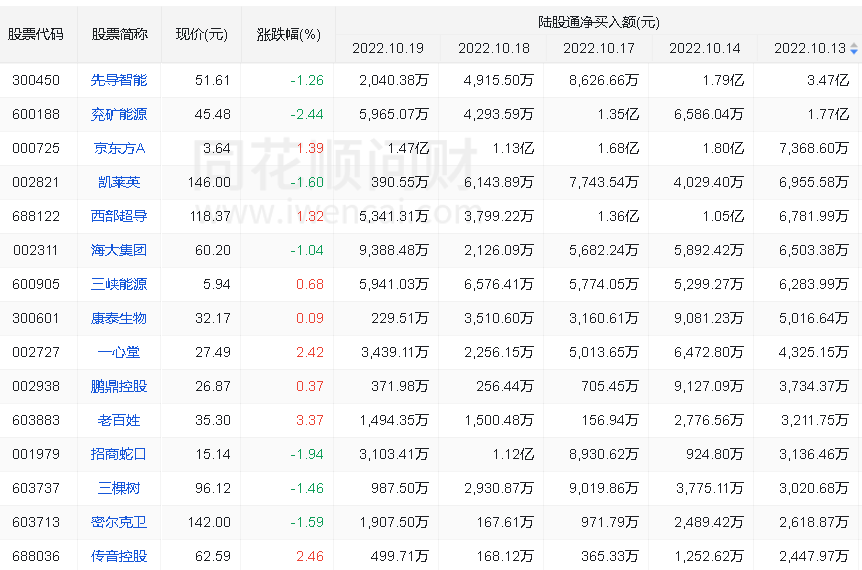
Task: Click net buy cell 2,447.97万
Action: tap(814, 556)
